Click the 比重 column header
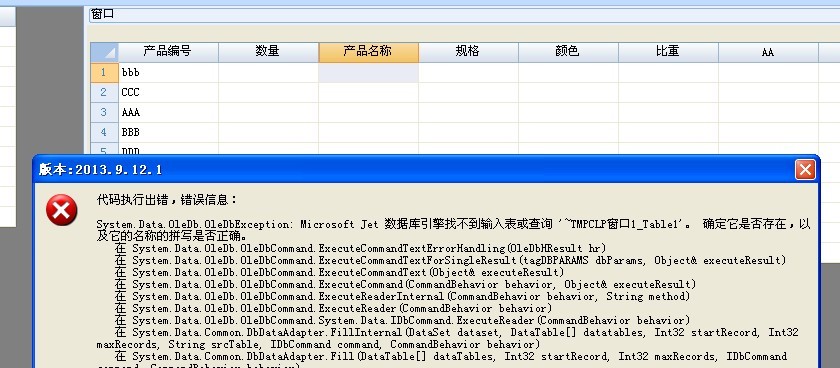Viewport: 840px width, 368px height. (x=668, y=52)
